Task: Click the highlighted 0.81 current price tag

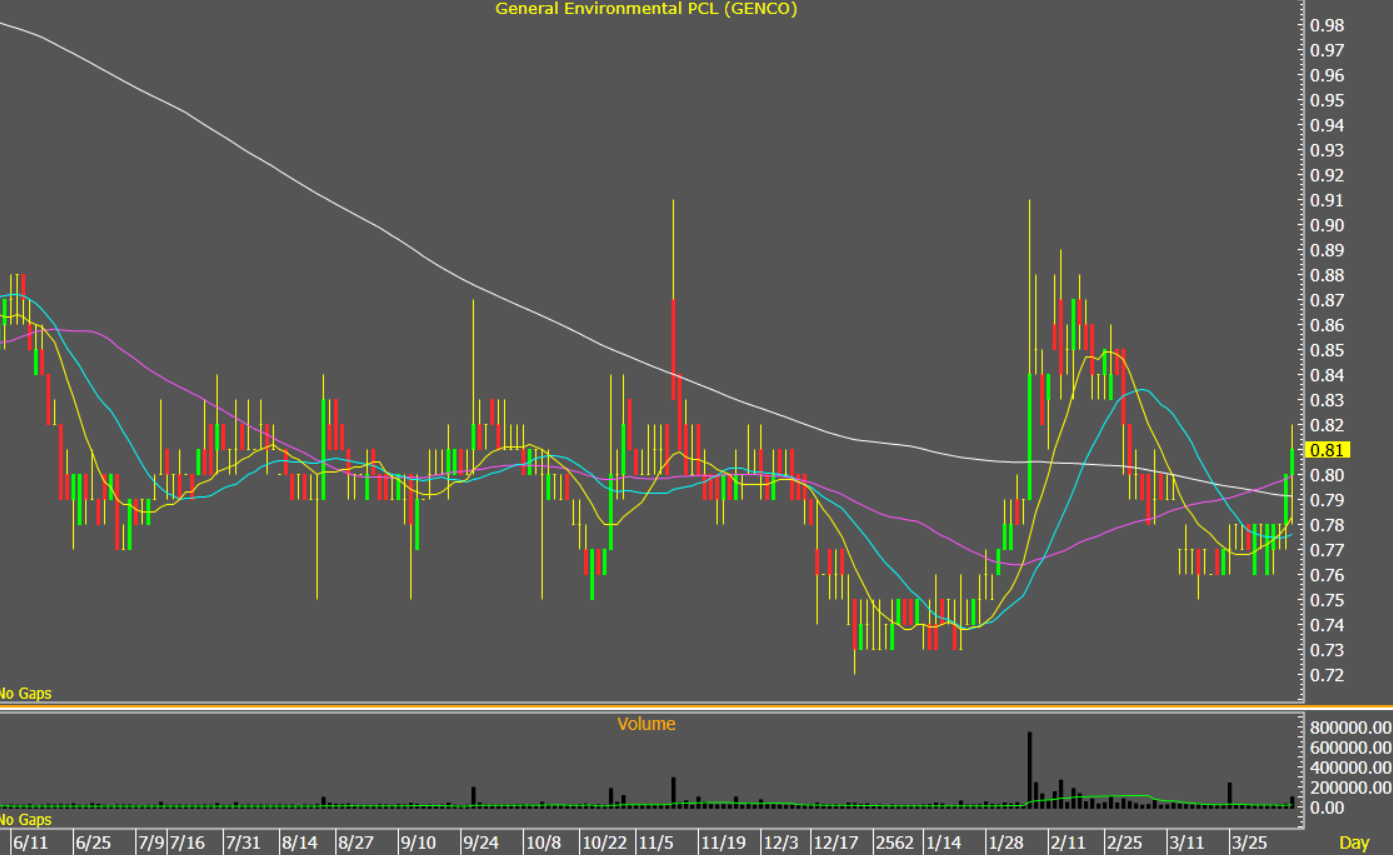Action: pyautogui.click(x=1329, y=450)
